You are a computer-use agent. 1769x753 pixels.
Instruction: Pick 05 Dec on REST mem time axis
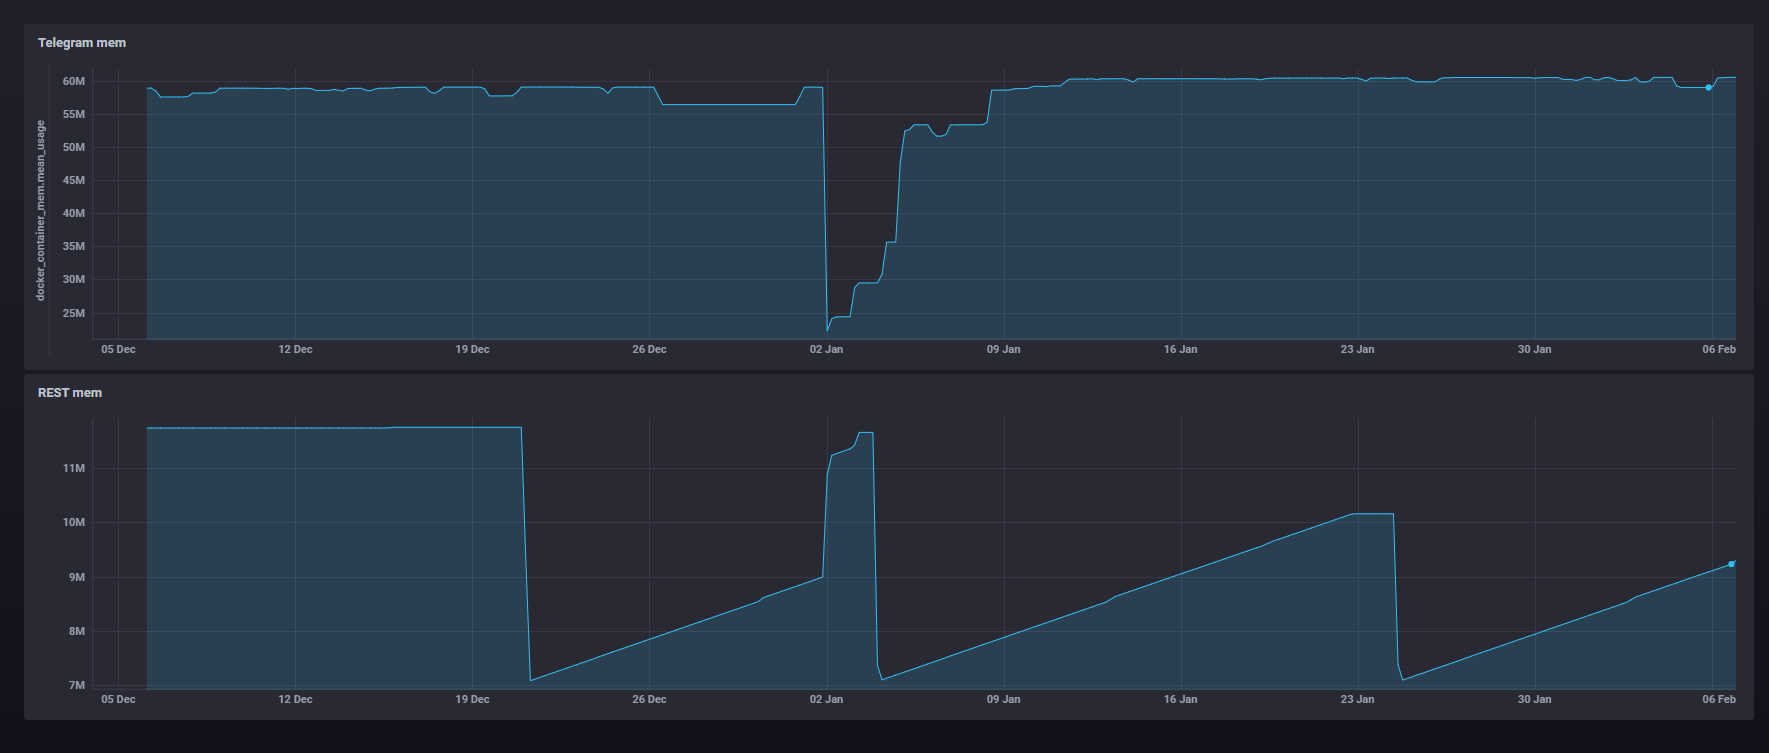tap(118, 699)
